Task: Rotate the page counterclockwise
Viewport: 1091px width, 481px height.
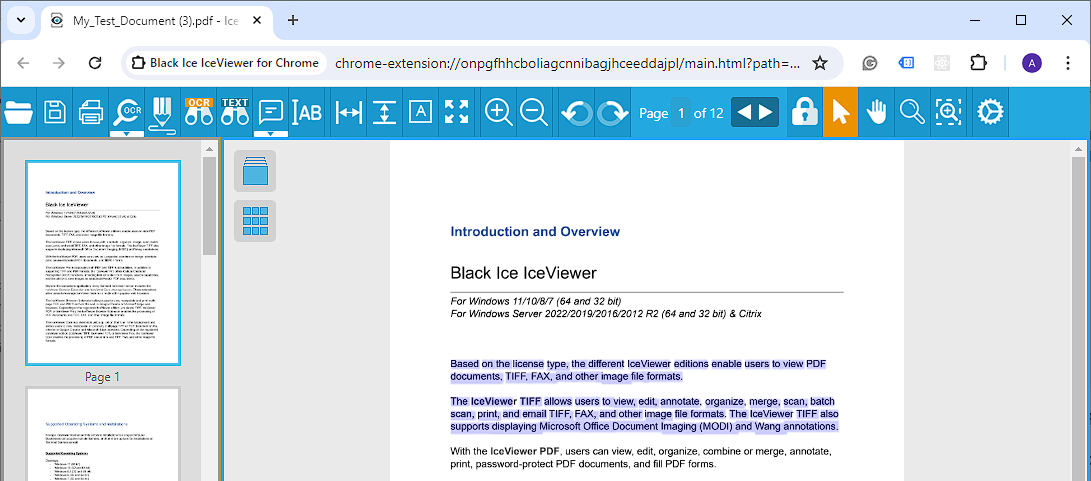Action: click(577, 112)
